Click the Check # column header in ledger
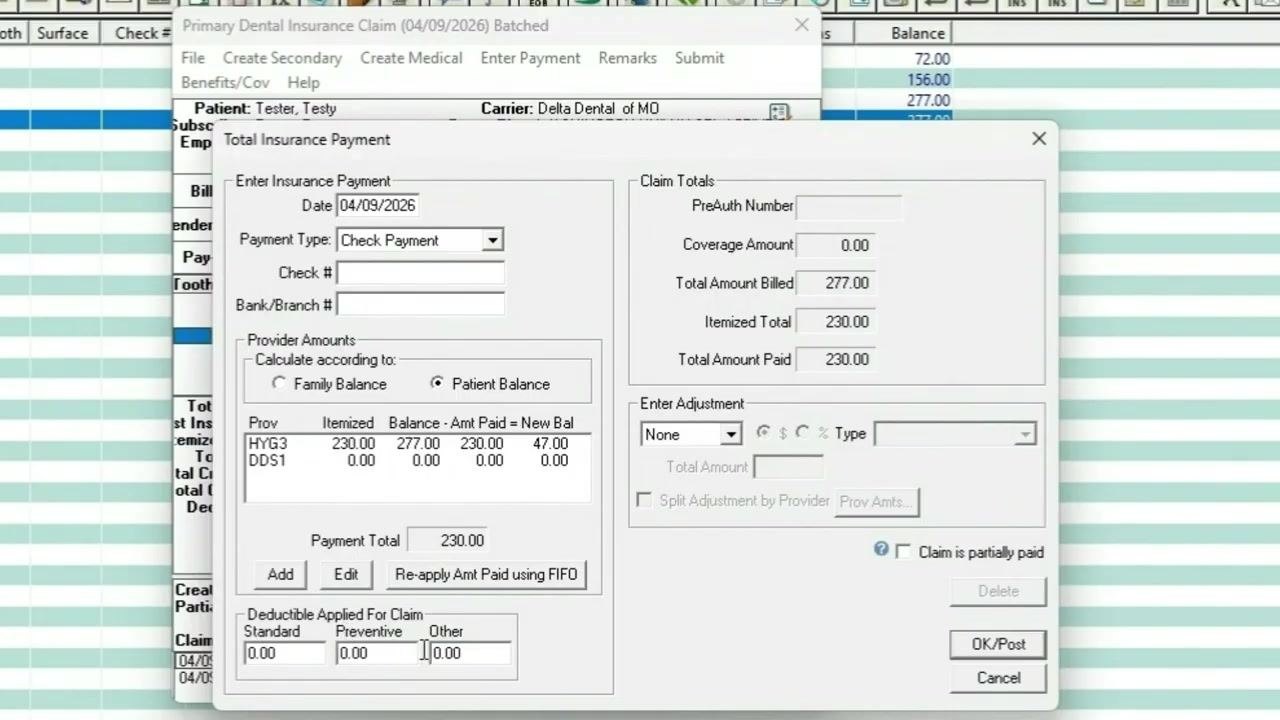Image resolution: width=1280 pixels, height=720 pixels. tap(141, 33)
